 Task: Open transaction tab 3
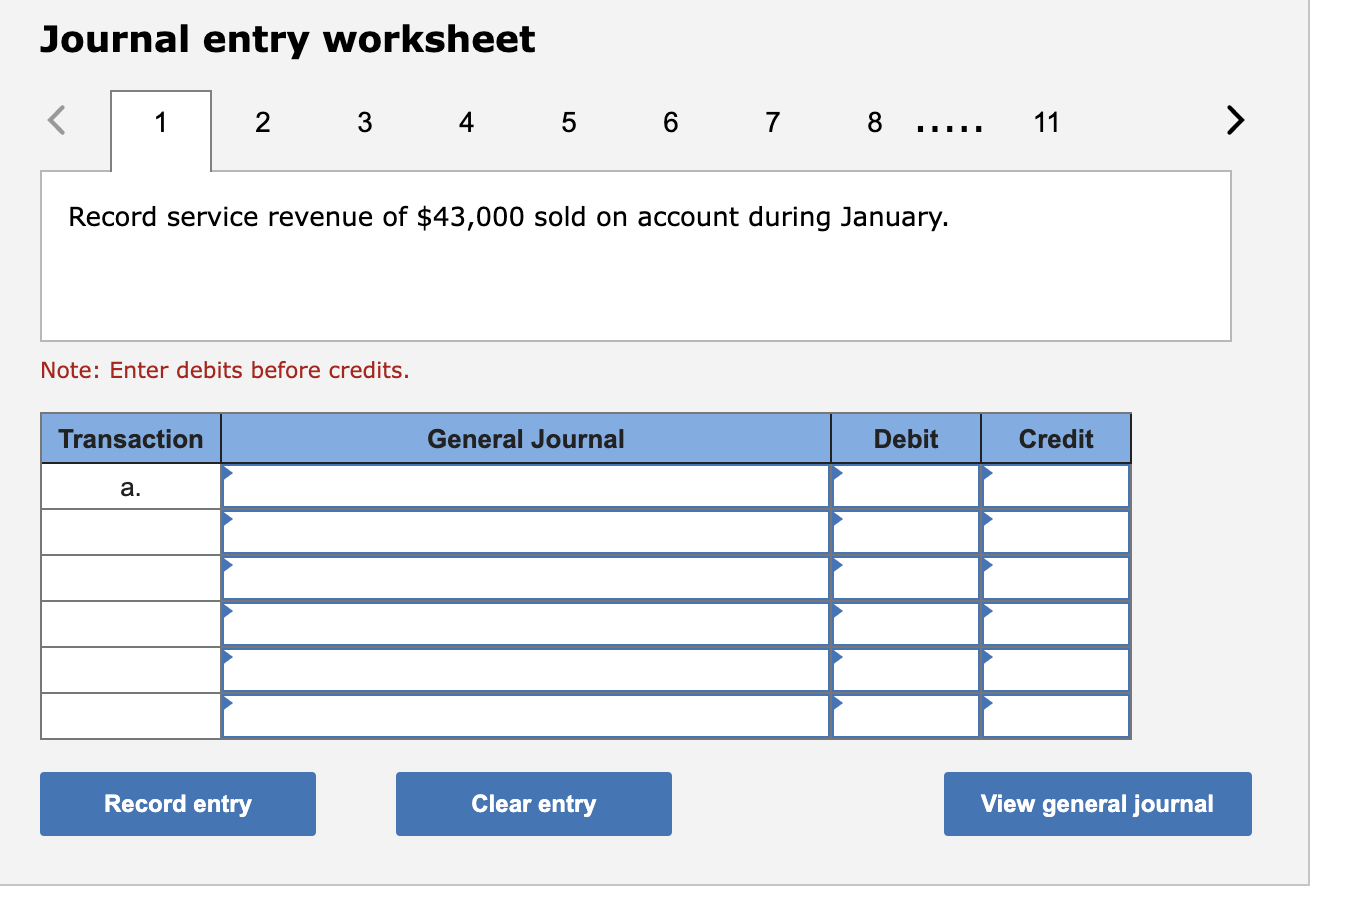[x=364, y=122]
